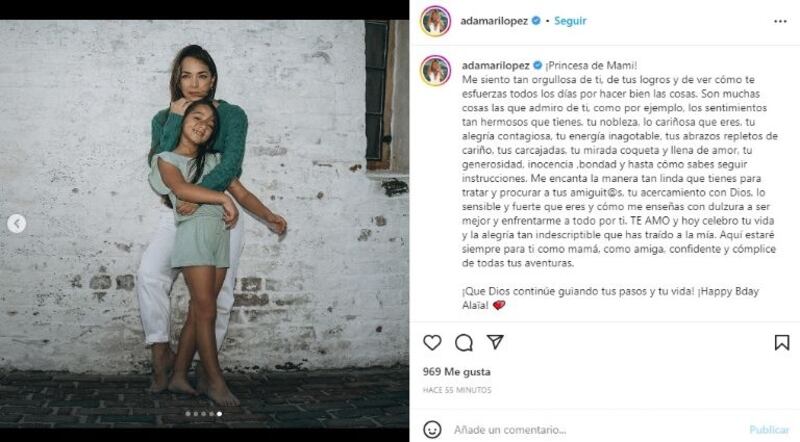800x442 pixels.
Task: Follow adamarilopez with Seguir
Action: (x=570, y=21)
